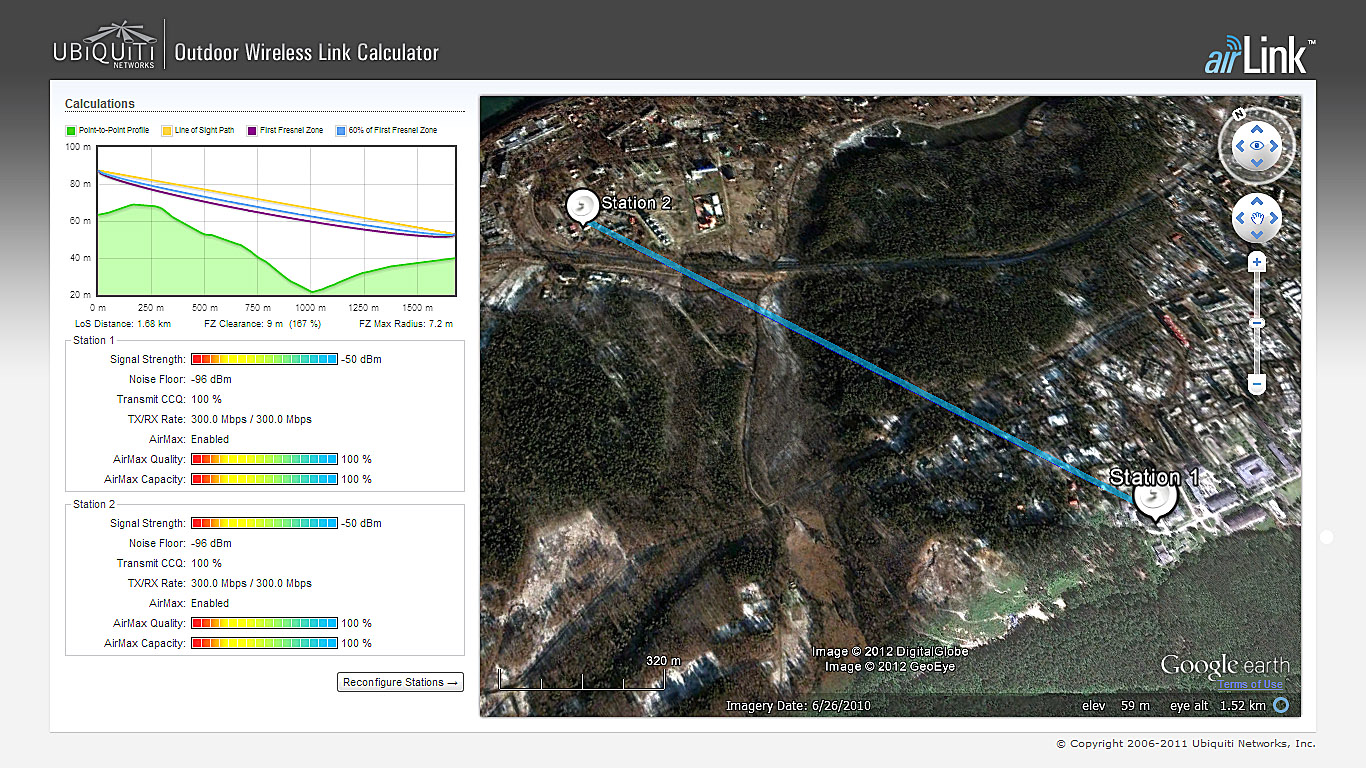
Task: Click Station 1 TX/RX Rate 300.0 Mbps value
Action: pos(251,419)
